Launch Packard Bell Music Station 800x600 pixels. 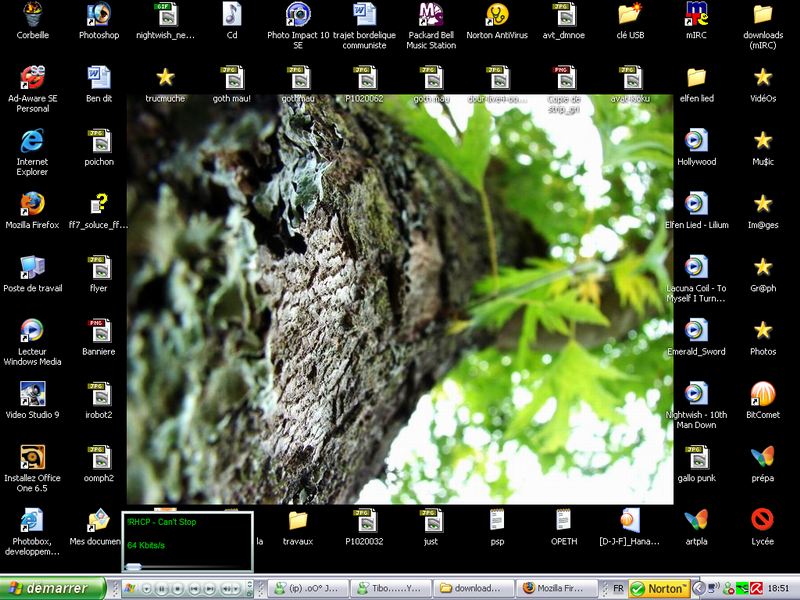click(x=430, y=14)
